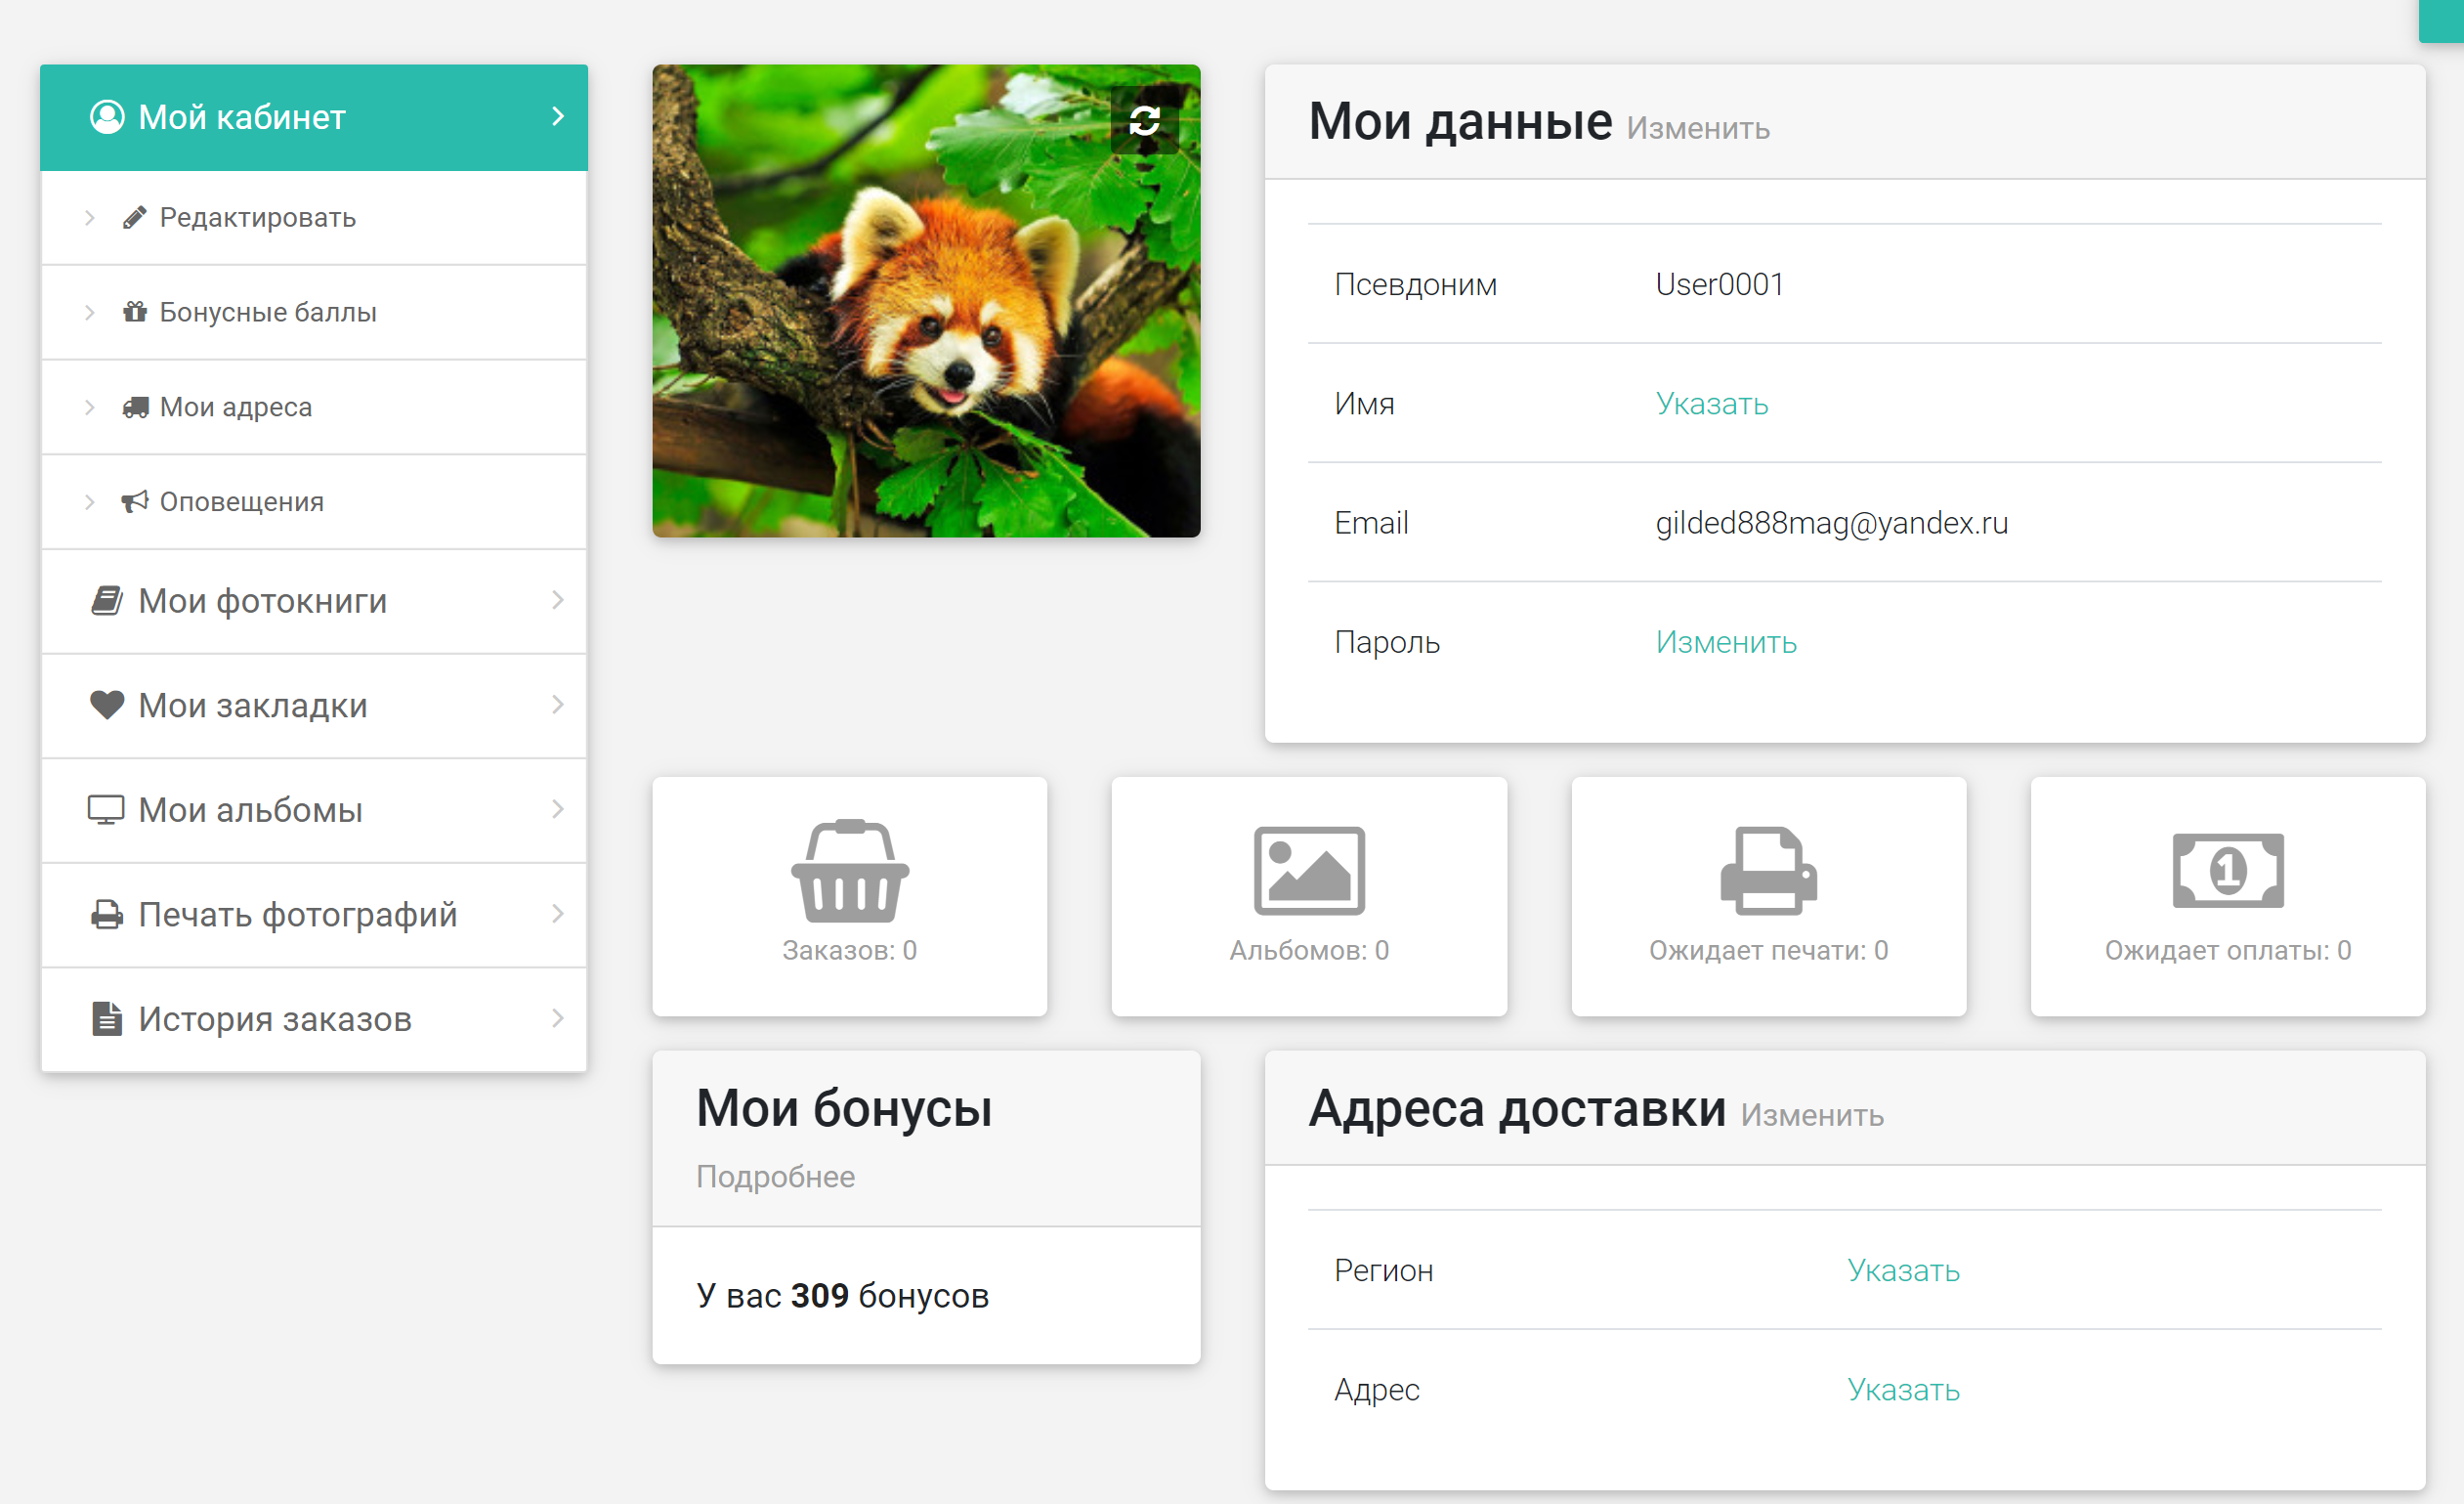The image size is (2464, 1504).
Task: Open Бонусные баллы submenu item
Action: (267, 312)
